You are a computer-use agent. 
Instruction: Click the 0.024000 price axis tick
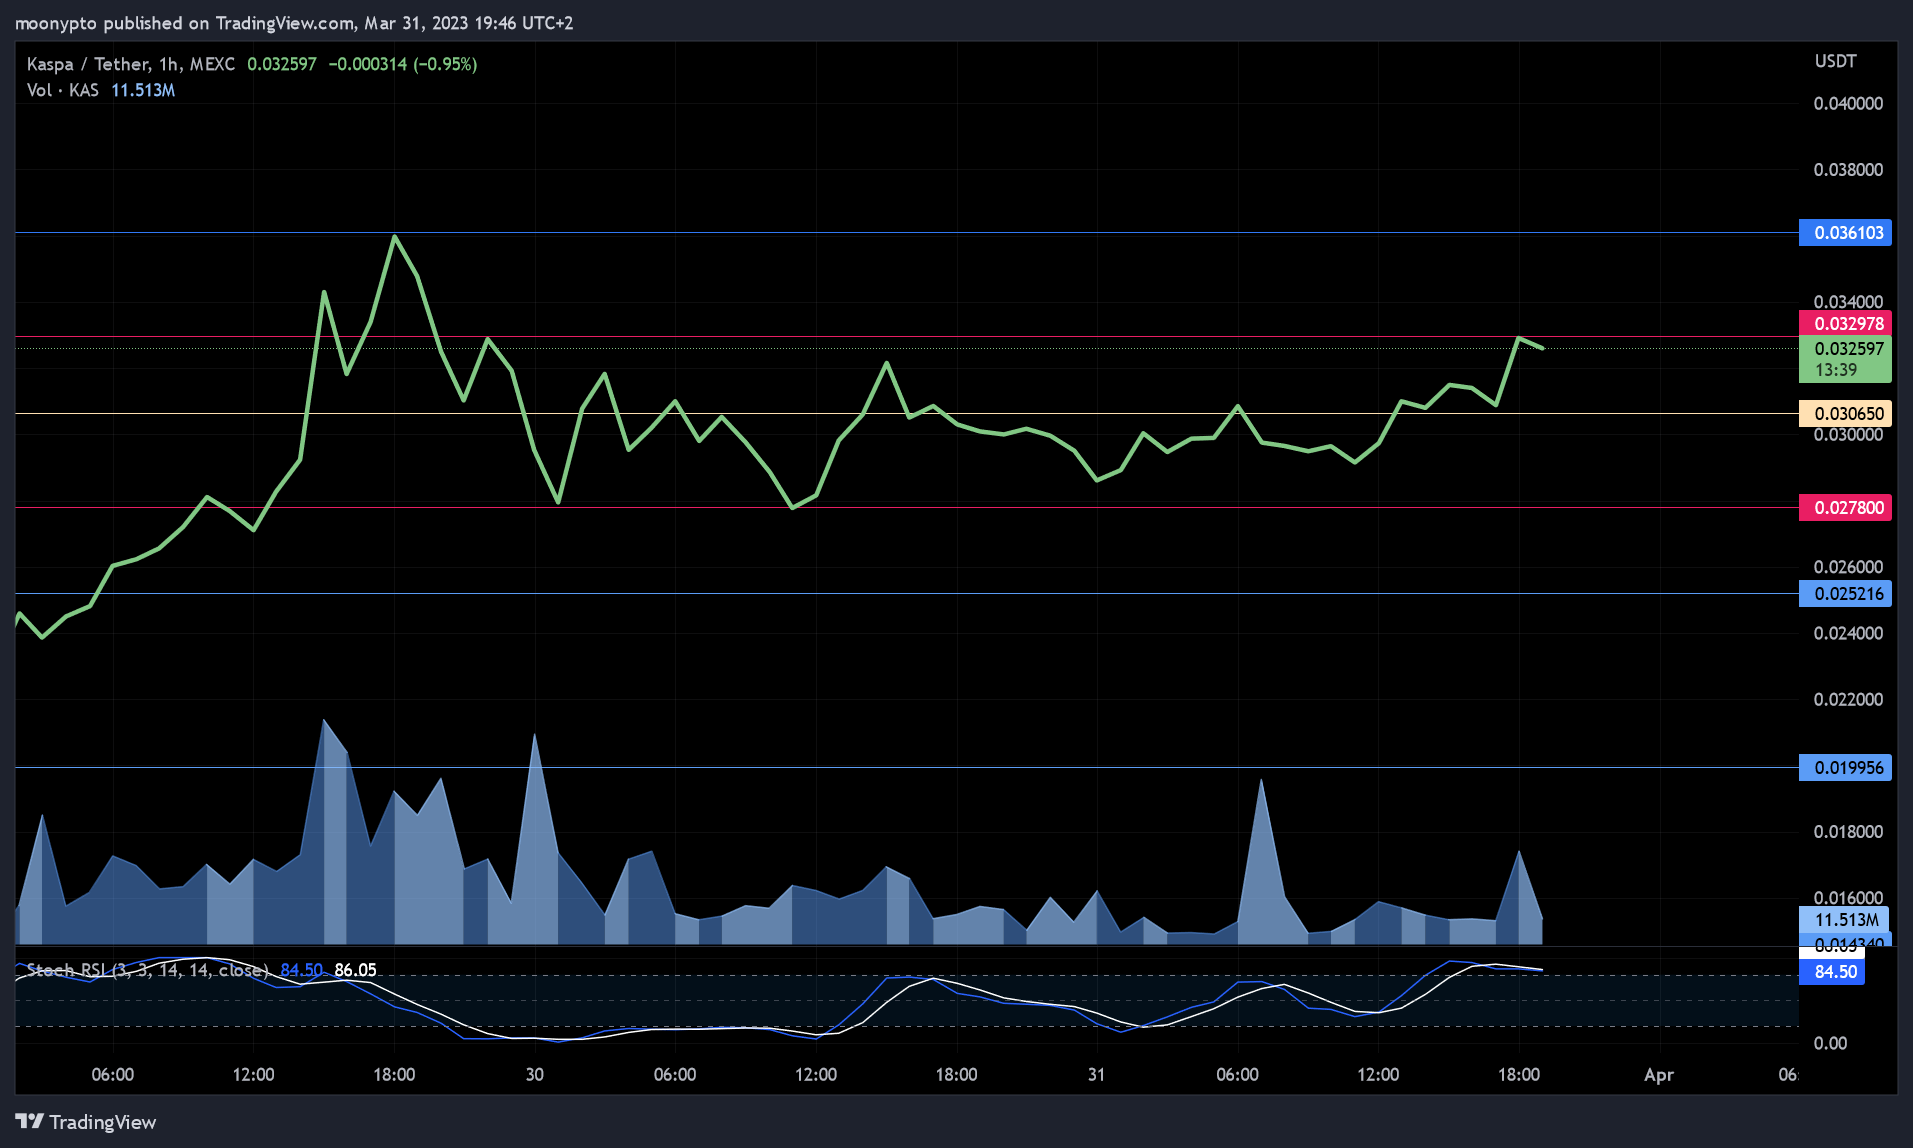coord(1848,633)
